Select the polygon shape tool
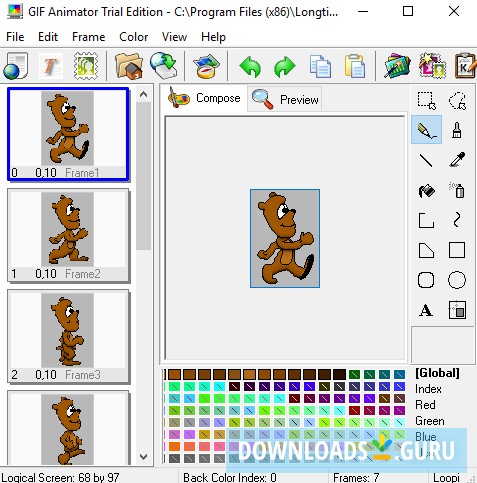The width and height of the screenshot is (477, 483). (x=426, y=250)
